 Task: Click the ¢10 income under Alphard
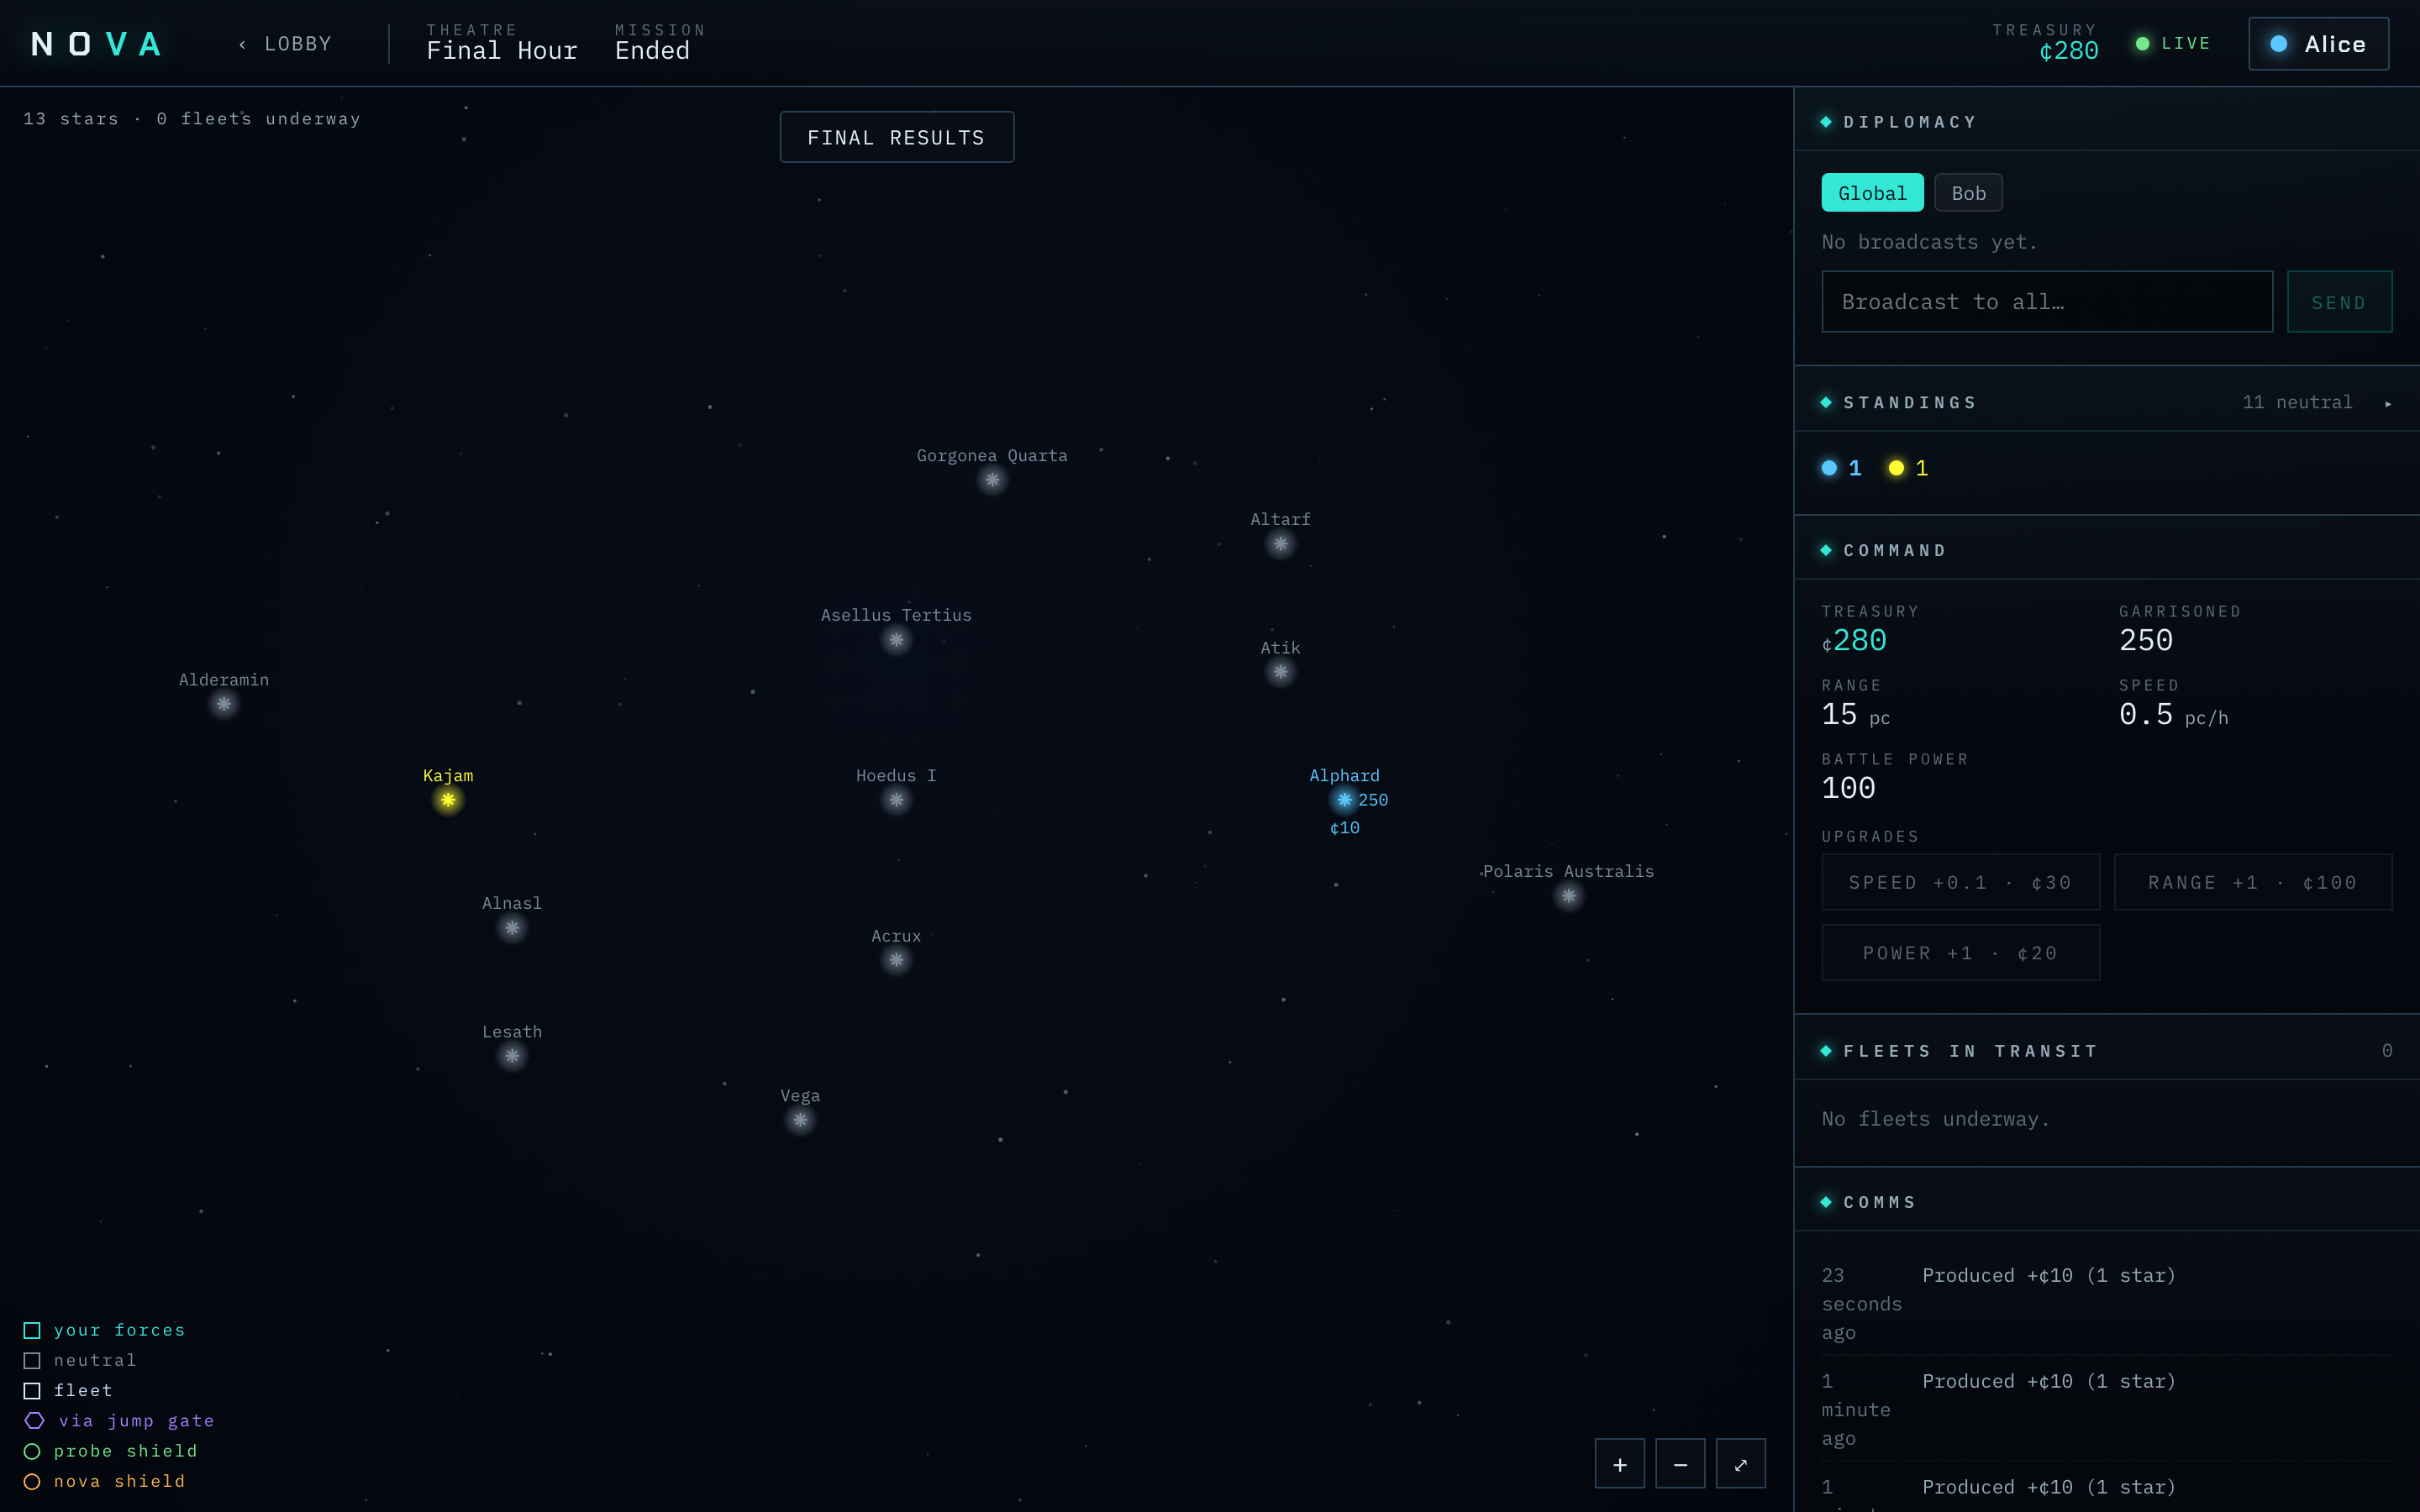point(1344,828)
